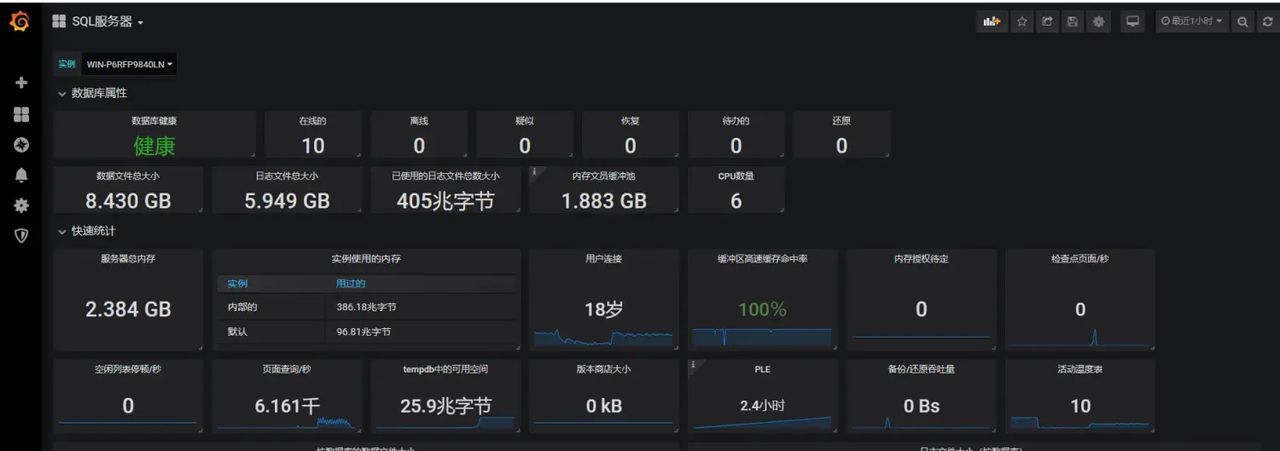Open the Server Admin shield icon

click(21, 236)
